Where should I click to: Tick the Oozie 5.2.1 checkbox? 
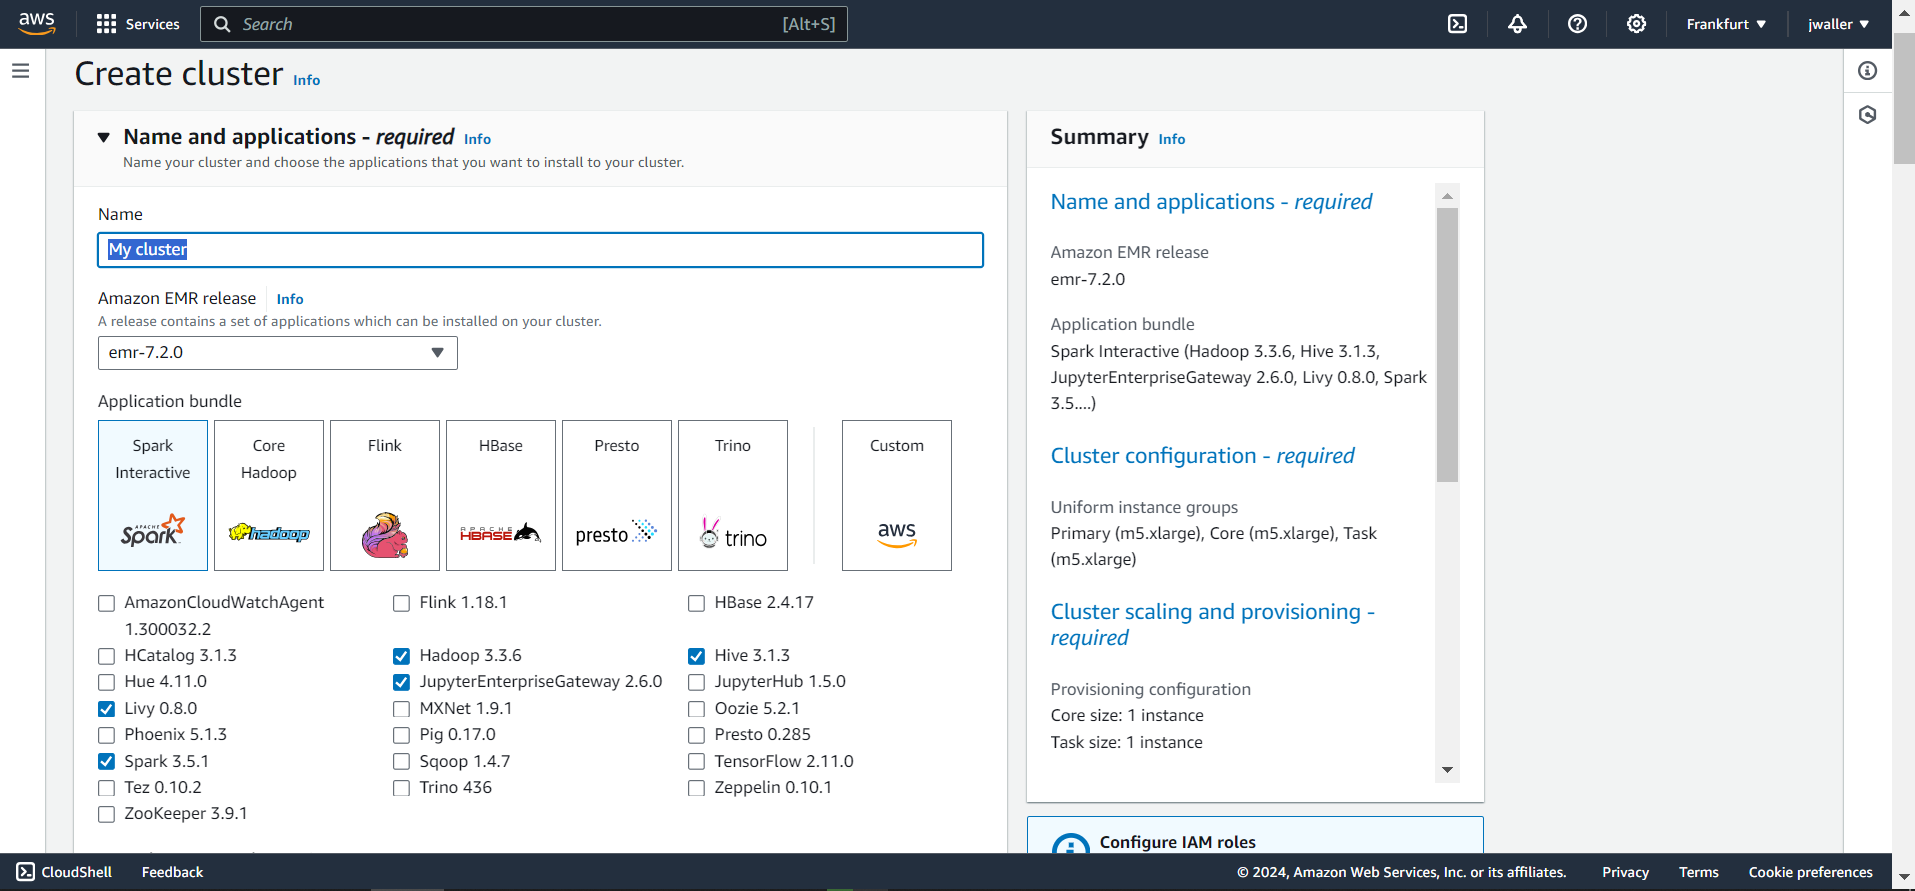coord(696,709)
